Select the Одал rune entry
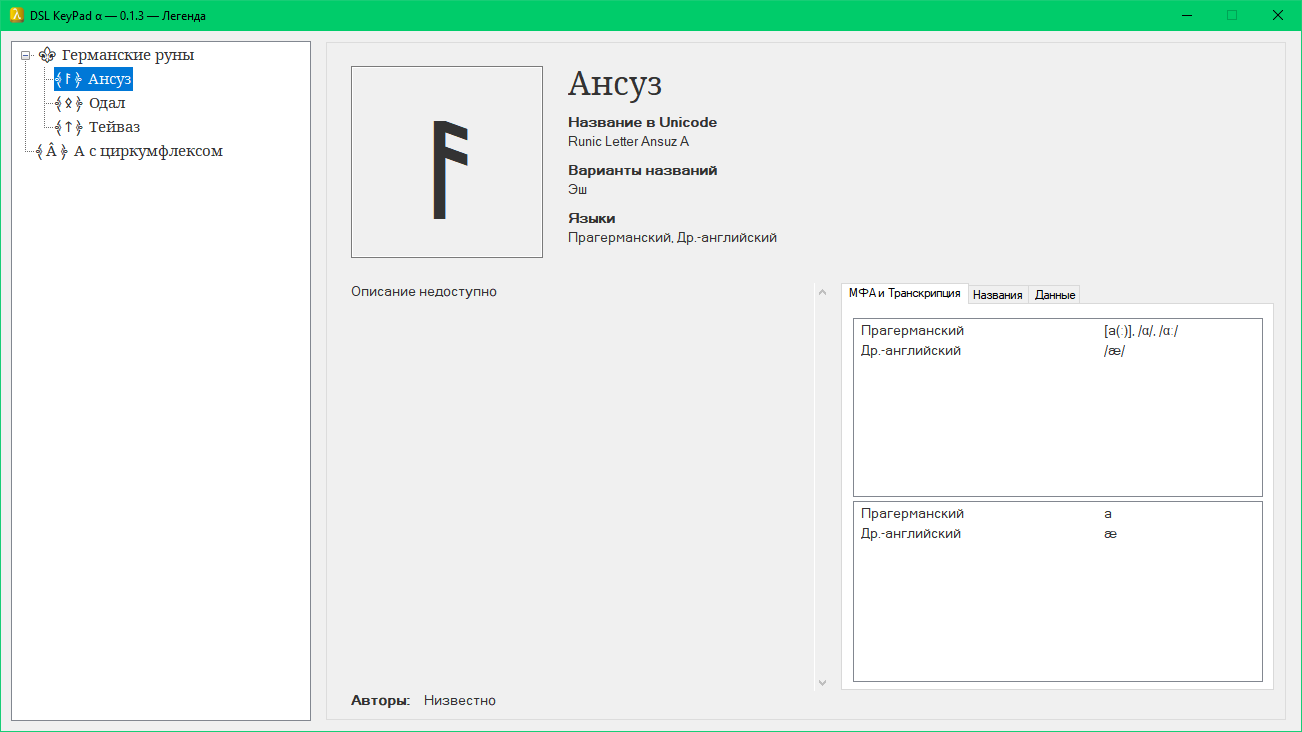The image size is (1302, 732). 107,103
